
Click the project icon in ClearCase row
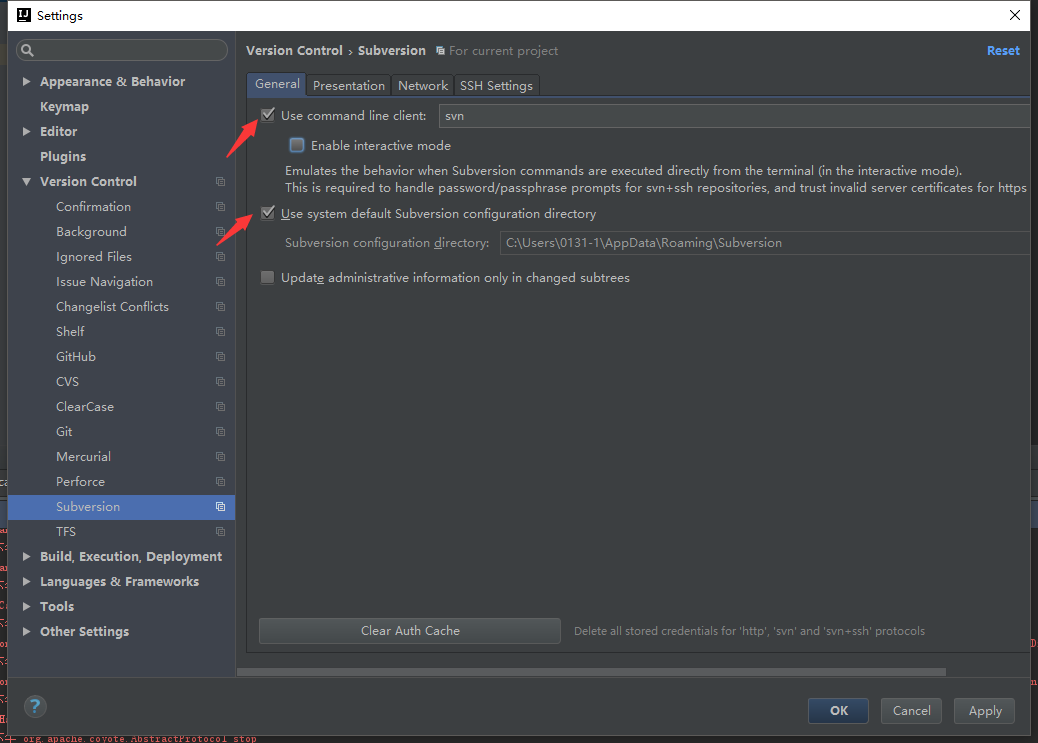(x=220, y=407)
